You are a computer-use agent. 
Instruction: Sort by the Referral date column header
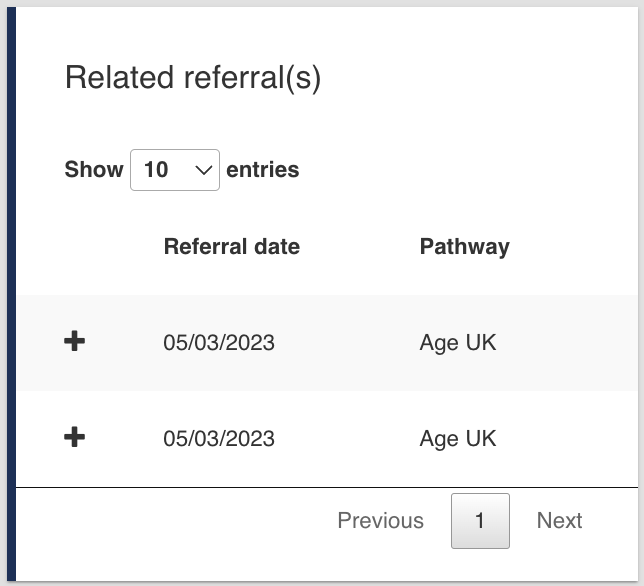(x=231, y=247)
